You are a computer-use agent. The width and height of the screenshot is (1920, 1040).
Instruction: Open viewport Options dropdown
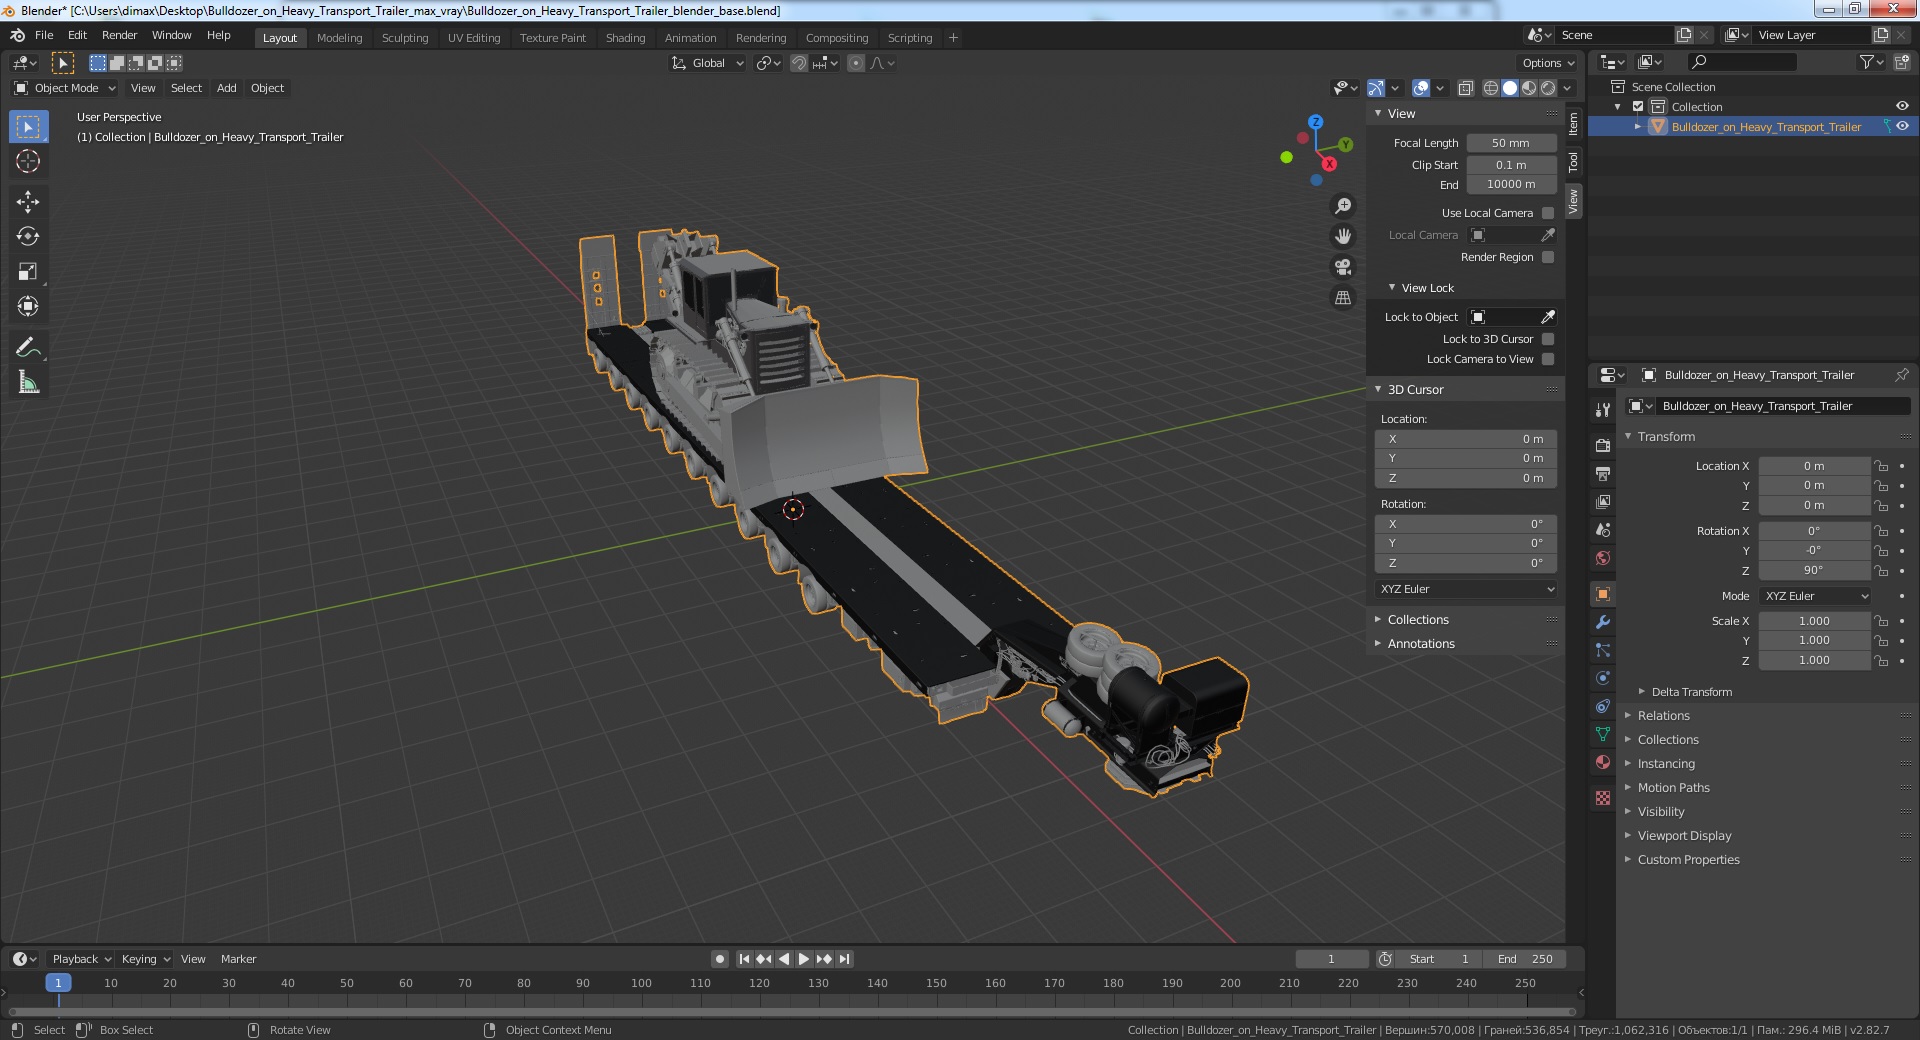click(x=1548, y=63)
